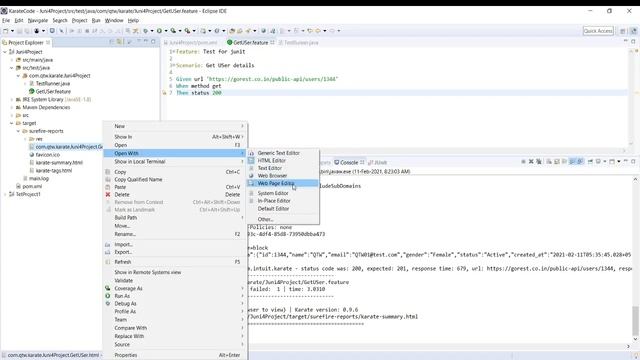Toggle Show Console on standard output change
Screen dimensions: 640x360
pos(572,162)
